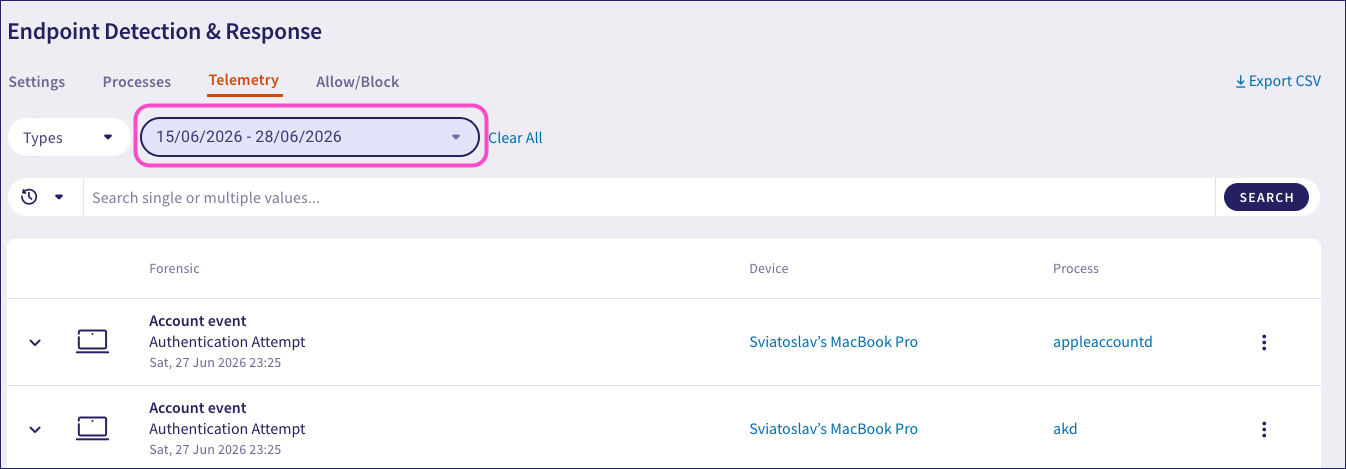Focus the Search single or multiple values field
This screenshot has height=469, width=1346.
click(649, 197)
